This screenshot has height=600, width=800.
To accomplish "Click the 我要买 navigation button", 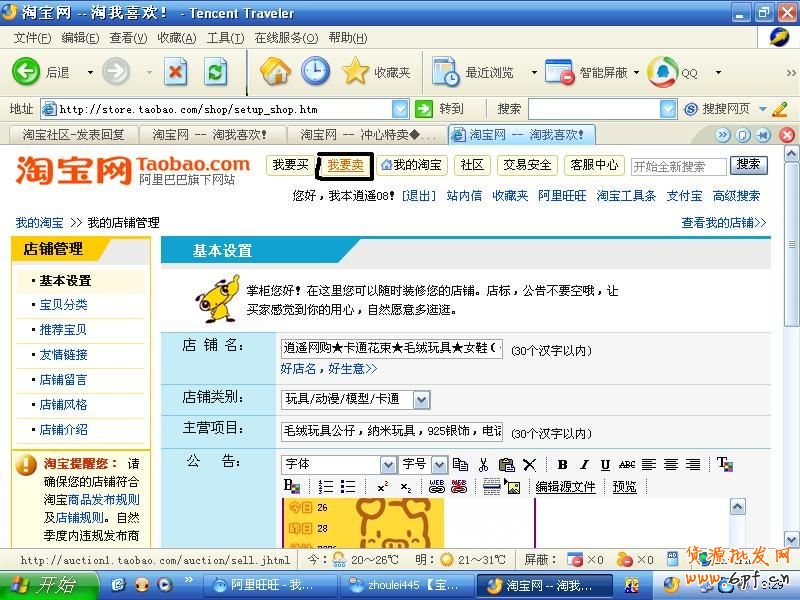I will (x=290, y=165).
